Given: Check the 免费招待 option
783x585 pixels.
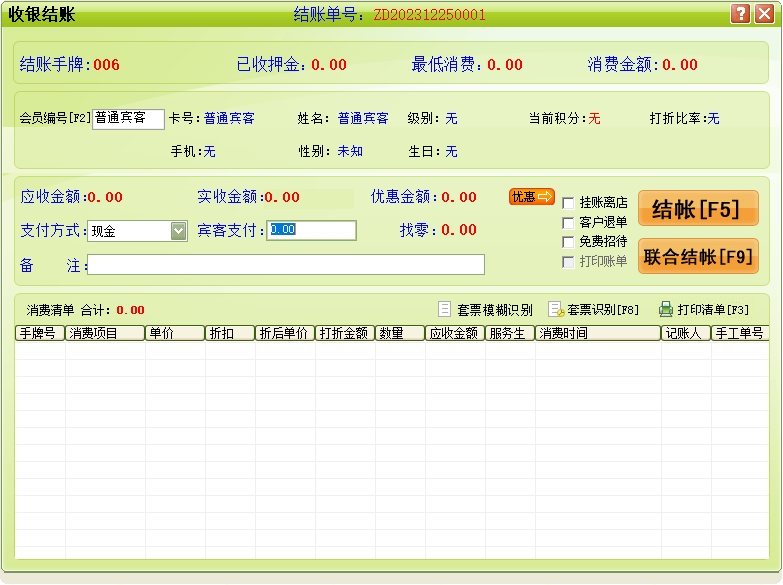Looking at the screenshot, I should (x=568, y=242).
